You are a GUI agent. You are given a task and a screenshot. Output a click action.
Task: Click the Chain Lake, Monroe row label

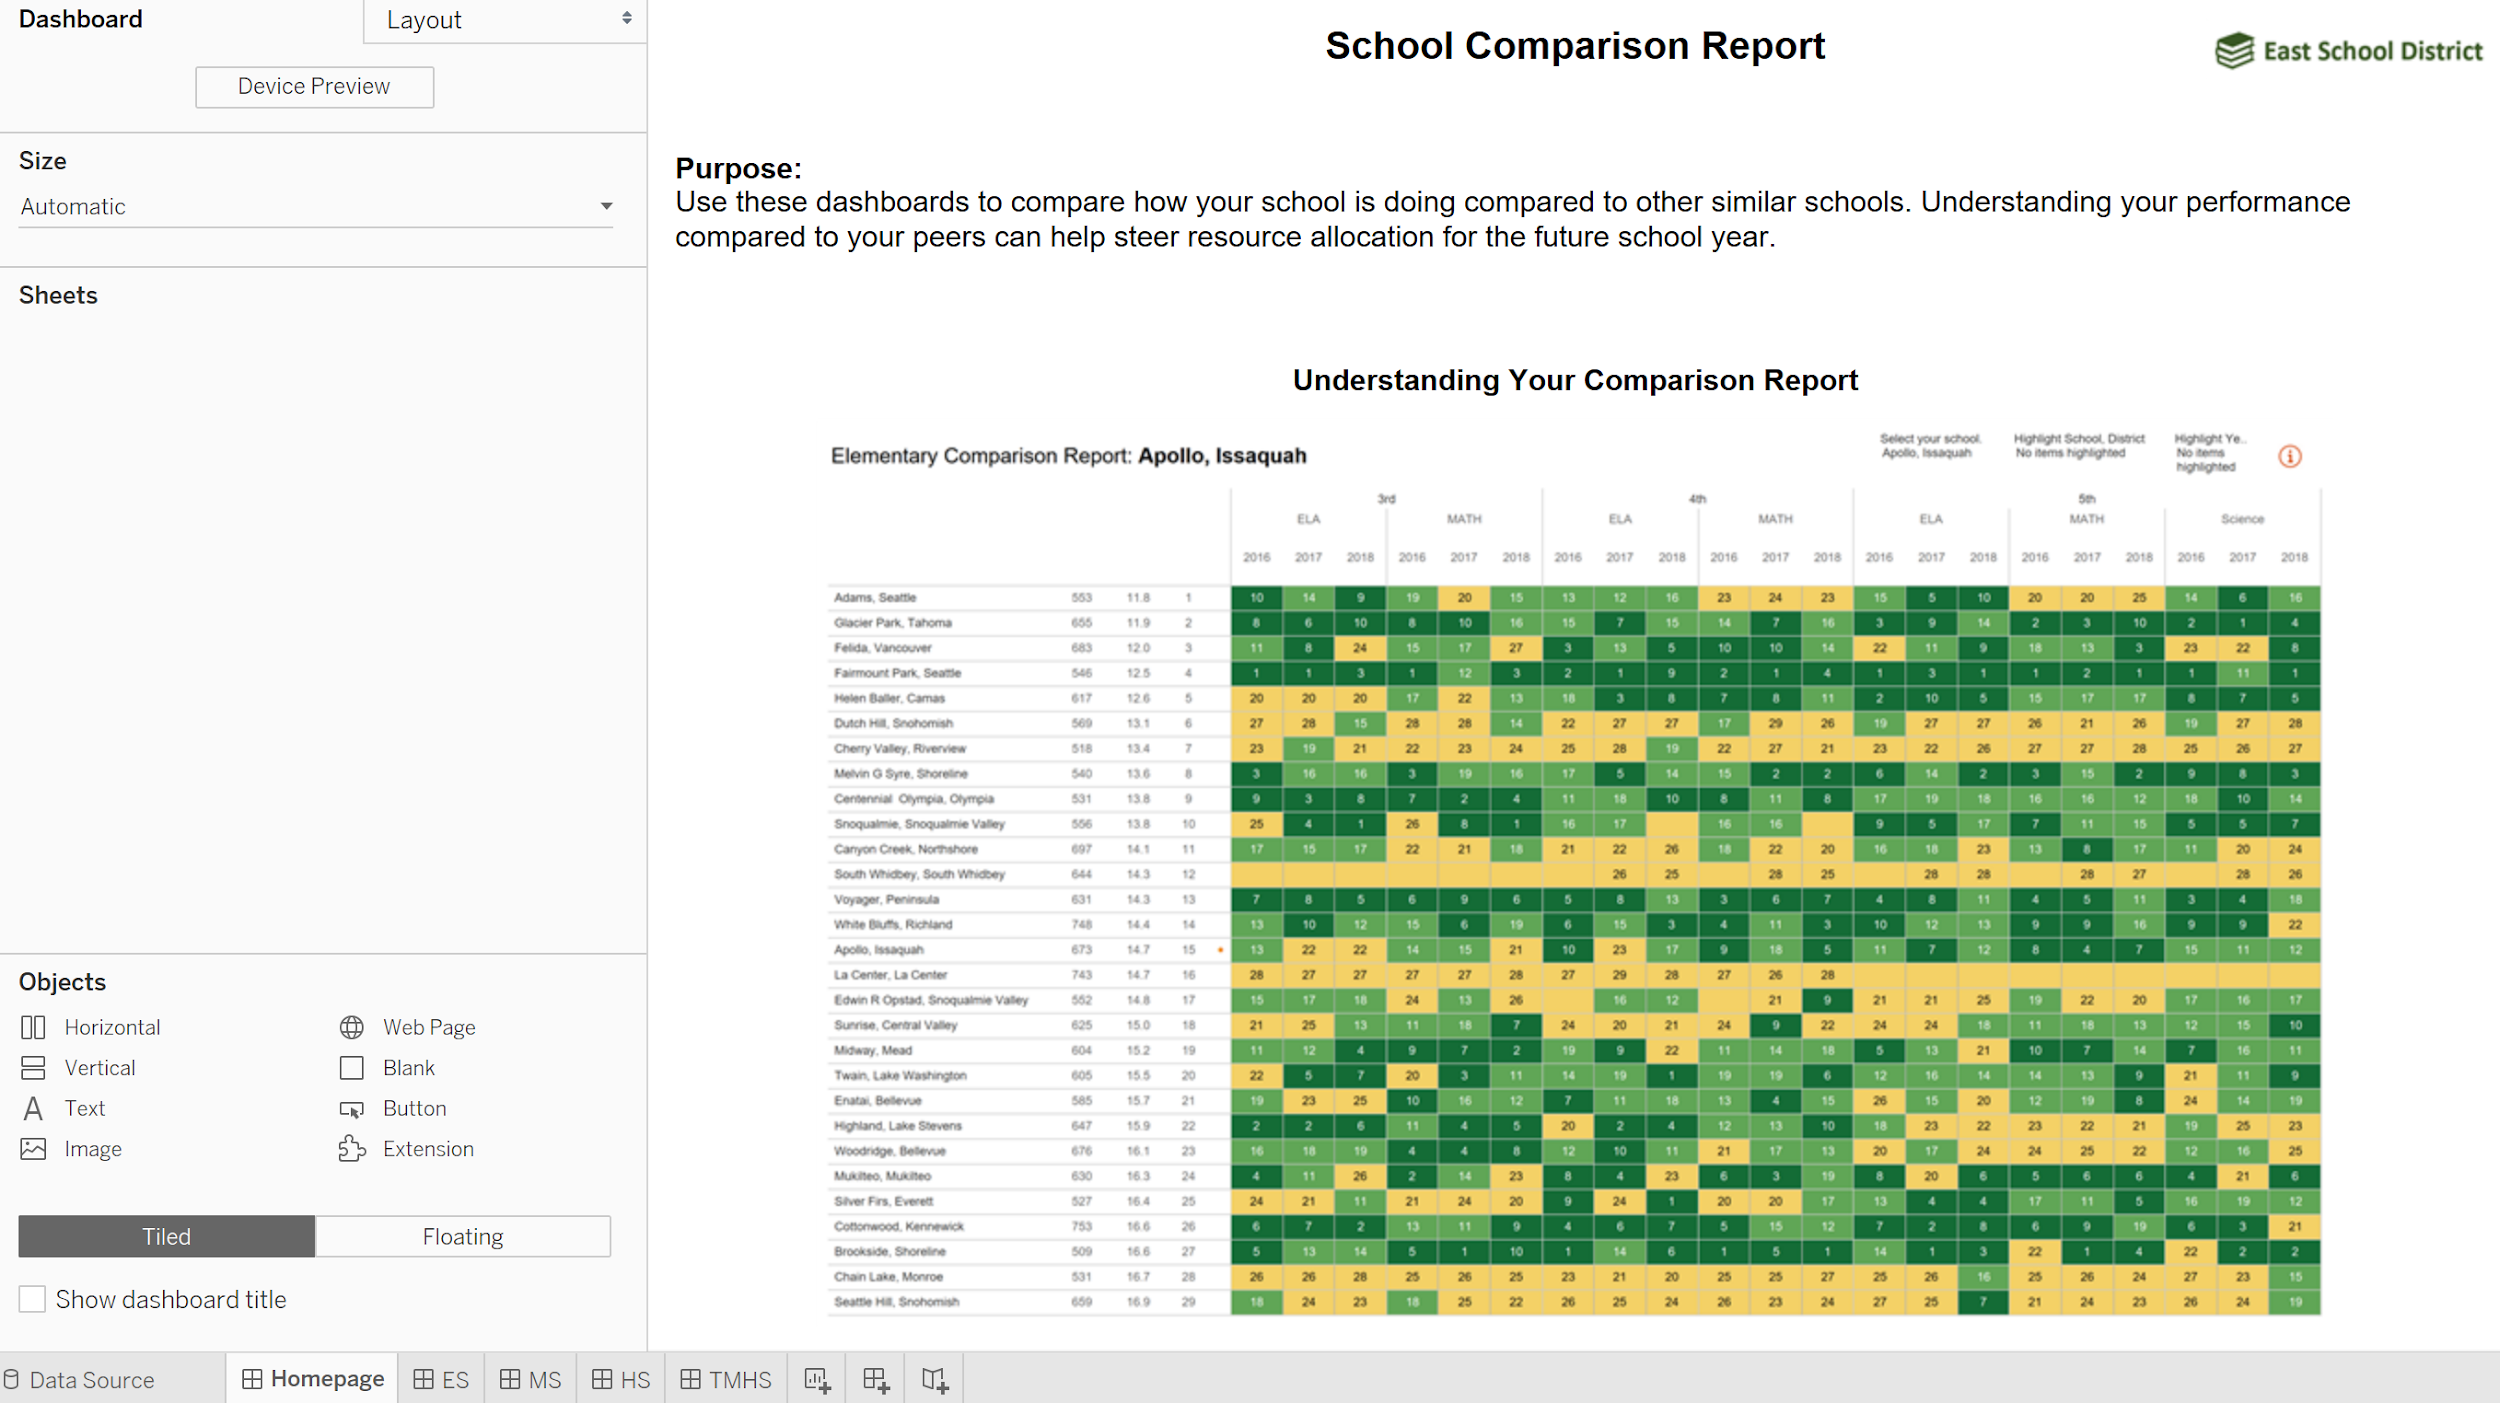[x=889, y=1277]
